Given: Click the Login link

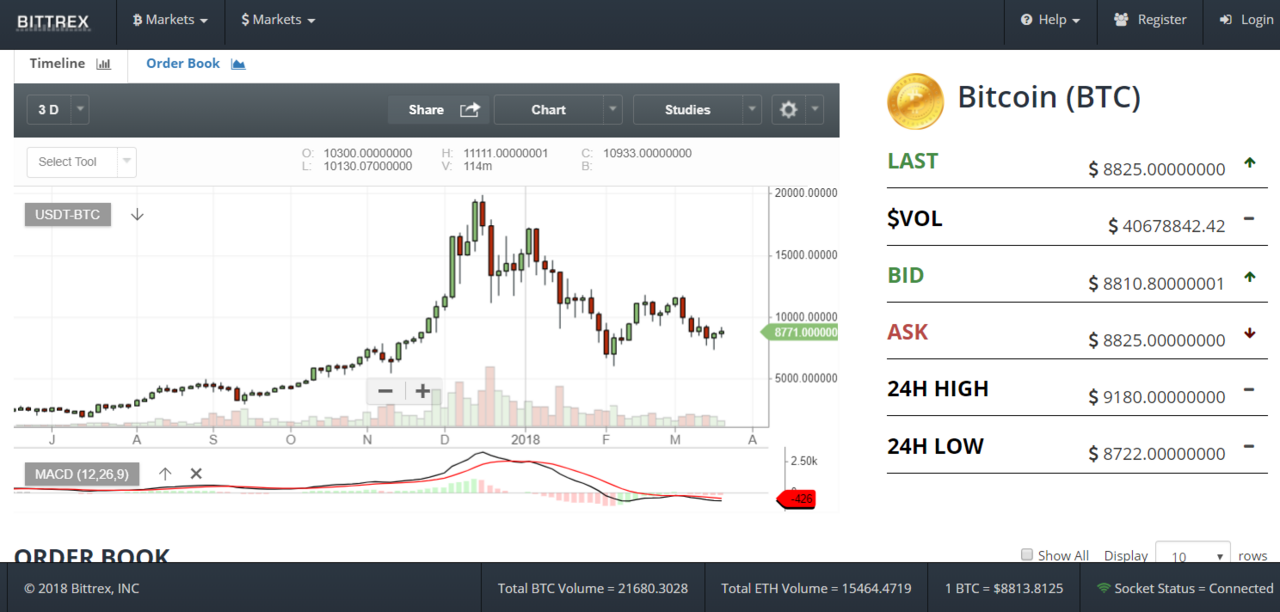Looking at the screenshot, I should tap(1246, 20).
